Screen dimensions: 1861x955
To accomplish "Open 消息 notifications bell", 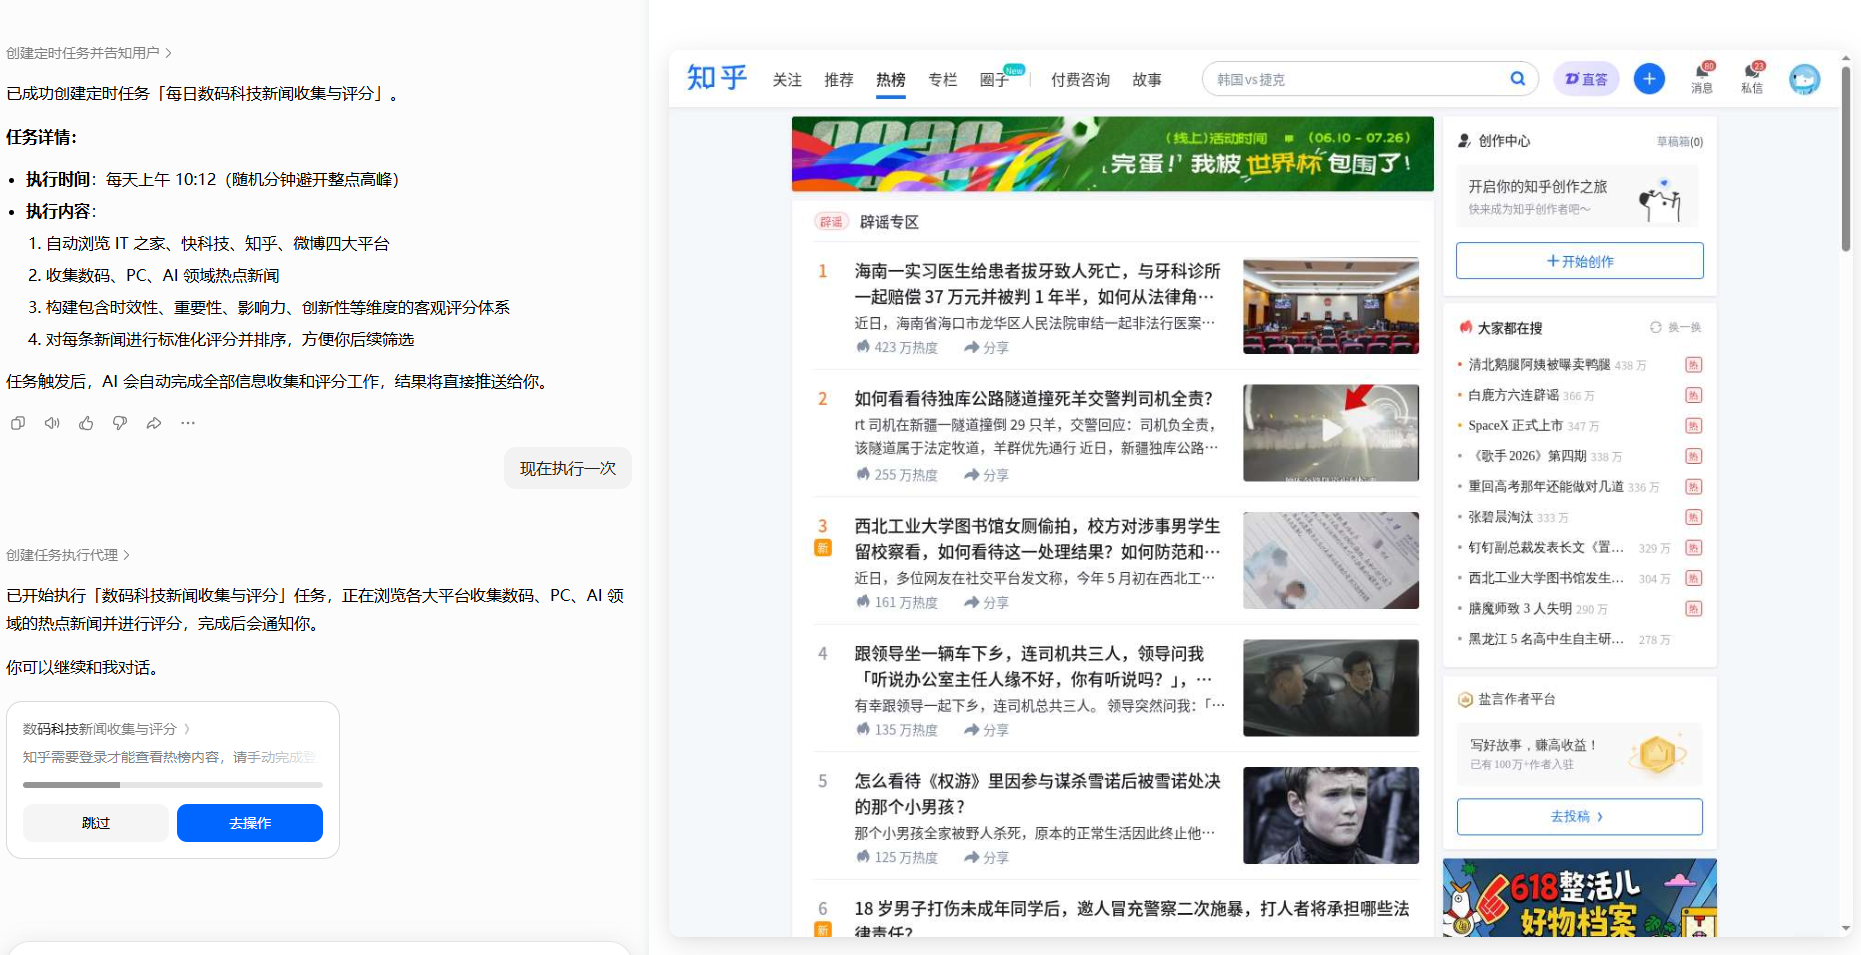I will (x=1702, y=78).
